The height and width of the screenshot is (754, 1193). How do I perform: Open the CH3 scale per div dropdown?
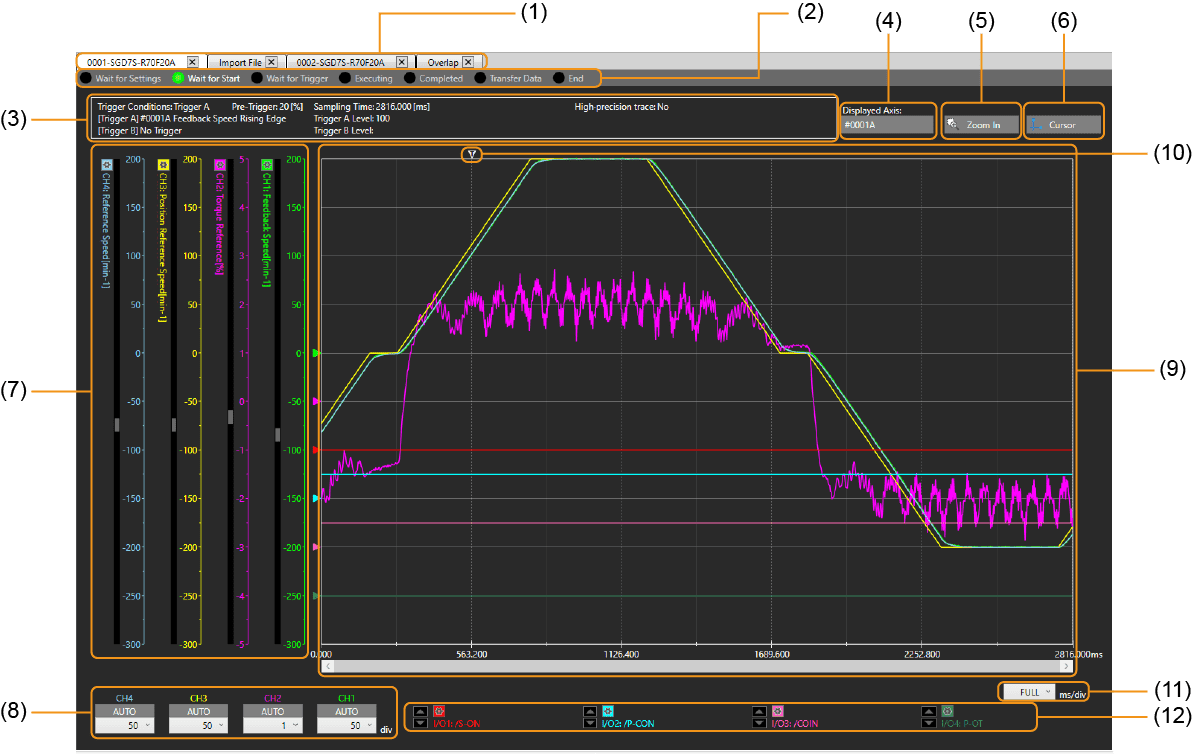pos(198,726)
